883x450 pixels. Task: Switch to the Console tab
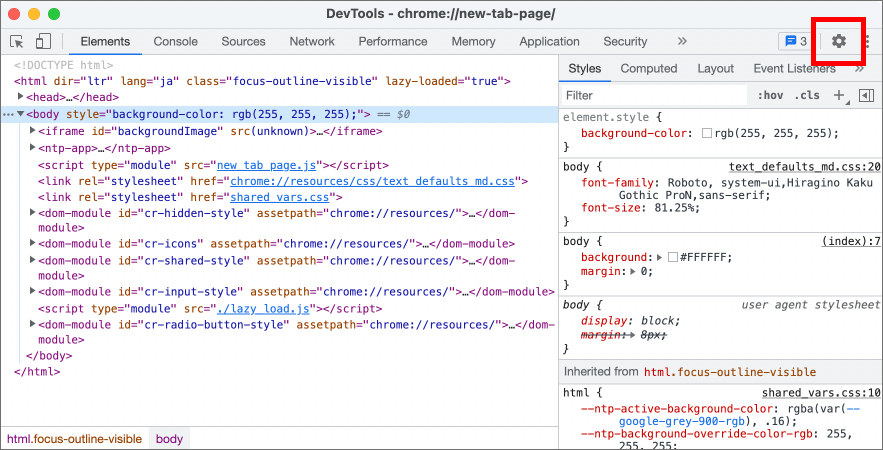click(x=175, y=41)
